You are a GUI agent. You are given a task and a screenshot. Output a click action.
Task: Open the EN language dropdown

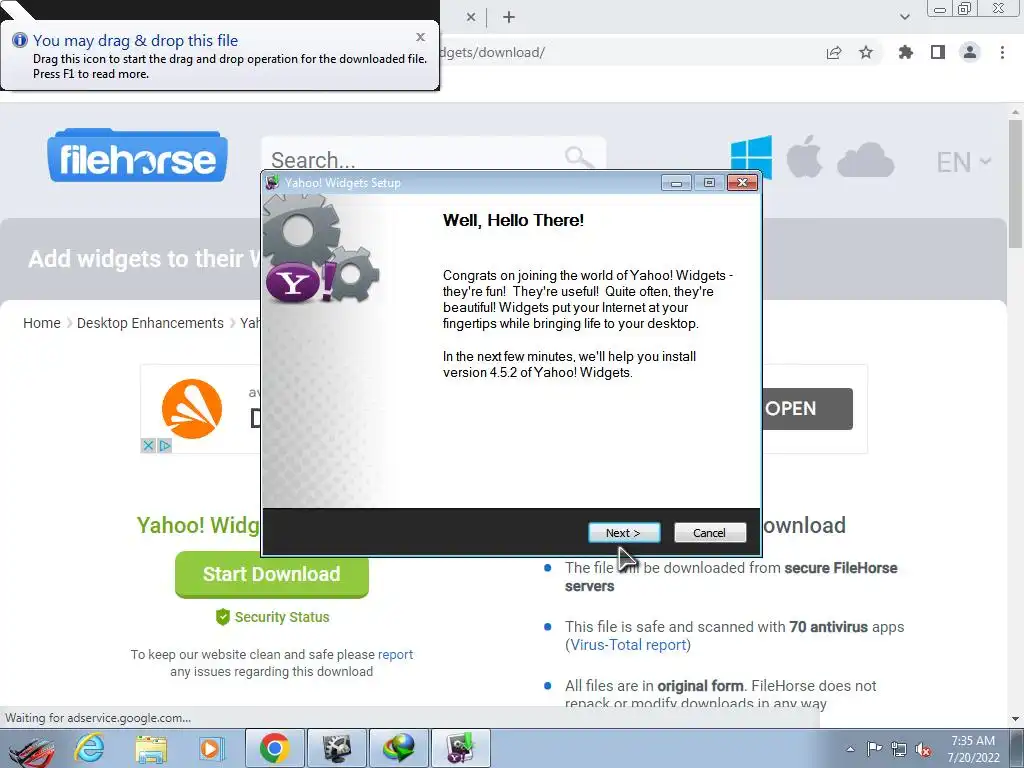(x=963, y=162)
